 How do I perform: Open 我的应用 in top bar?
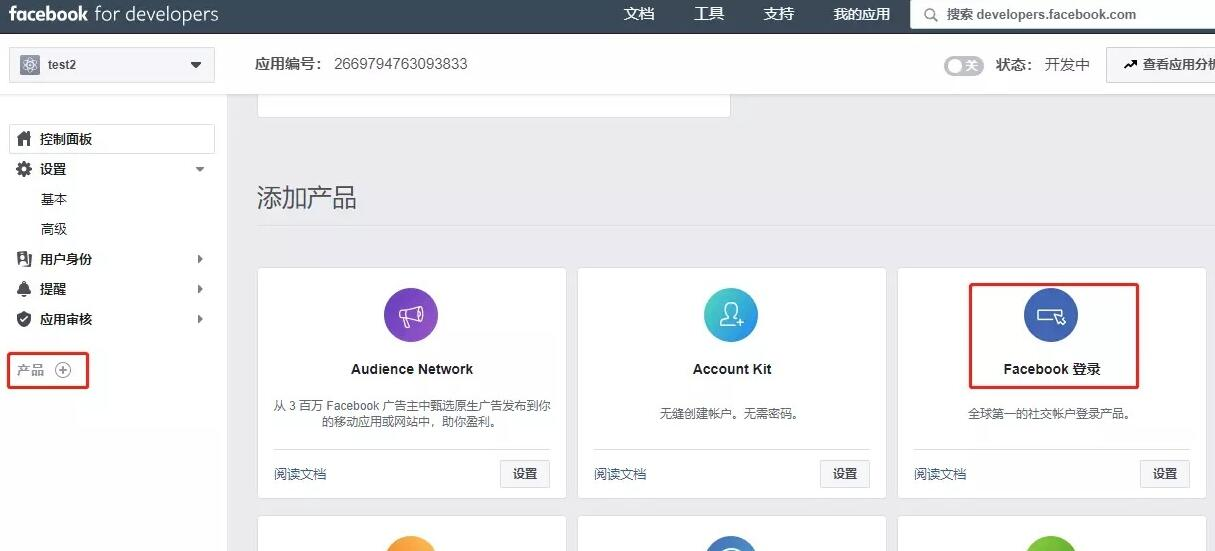(862, 14)
